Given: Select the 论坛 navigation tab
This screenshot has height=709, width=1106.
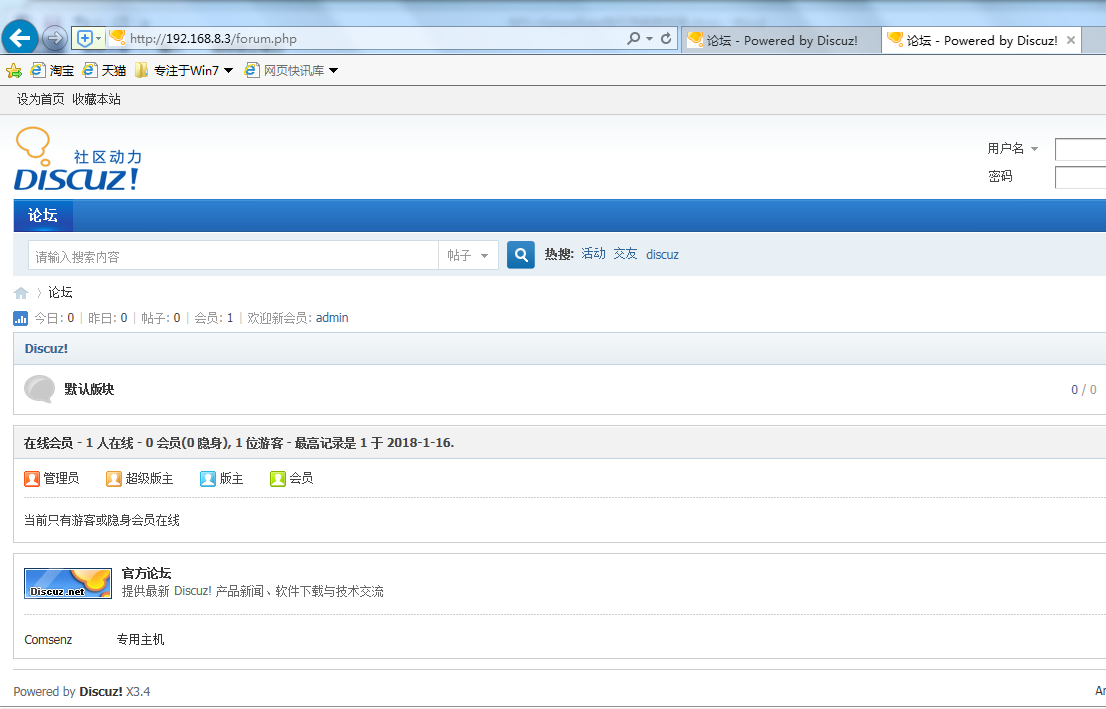Looking at the screenshot, I should (42, 215).
